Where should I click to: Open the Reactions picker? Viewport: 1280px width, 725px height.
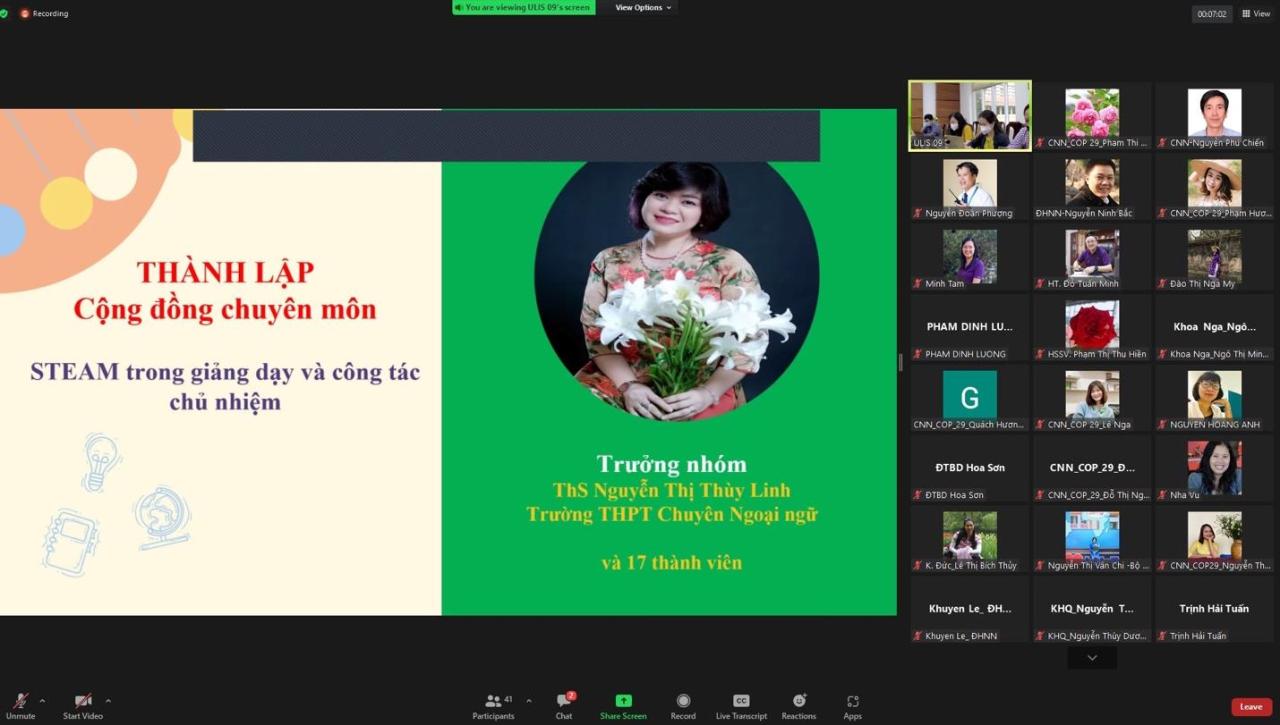tap(798, 705)
